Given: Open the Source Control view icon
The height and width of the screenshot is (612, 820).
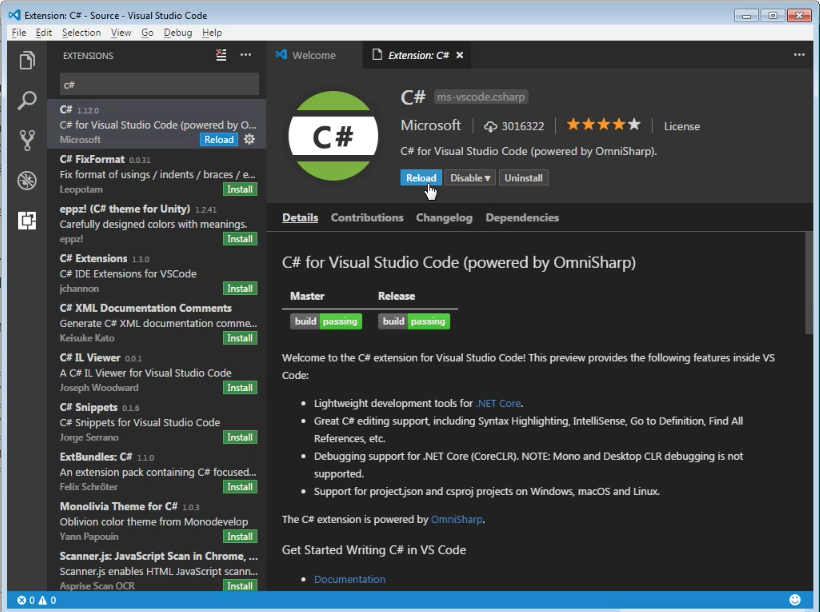Looking at the screenshot, I should [27, 140].
